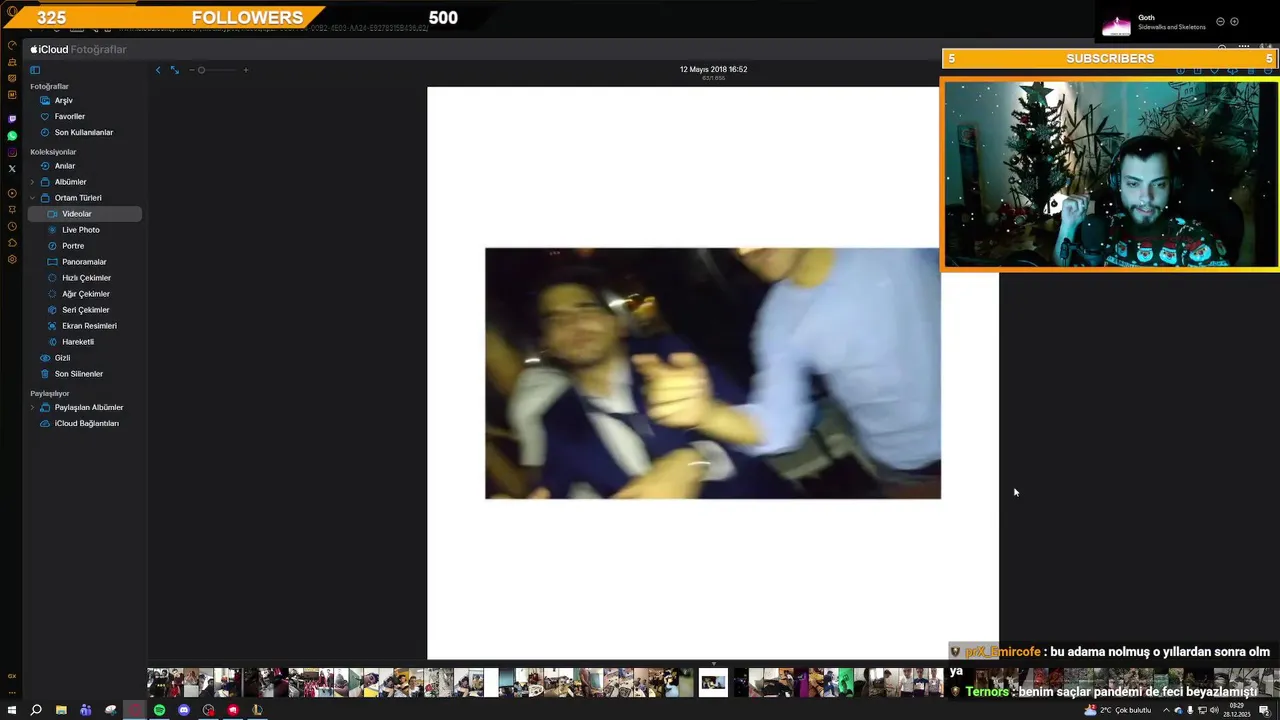
Task: Open Instagram icon in browser sidebar
Action: pos(12,152)
